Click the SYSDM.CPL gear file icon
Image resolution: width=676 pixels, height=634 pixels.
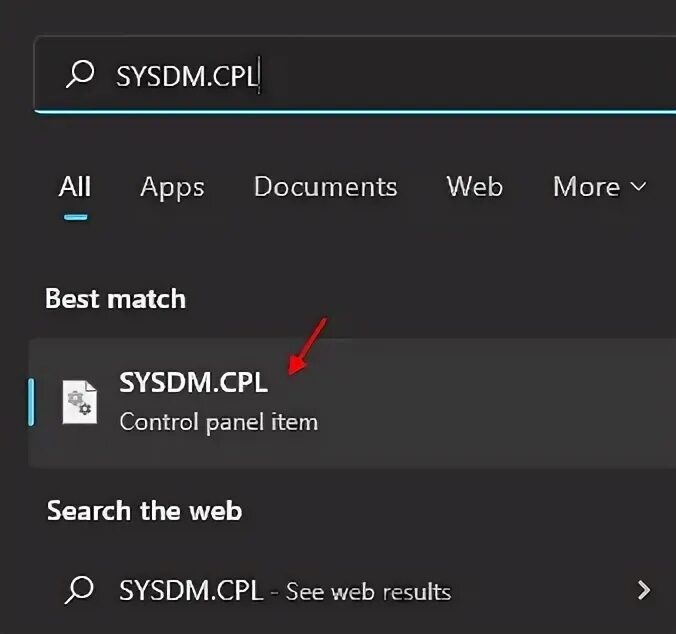79,402
